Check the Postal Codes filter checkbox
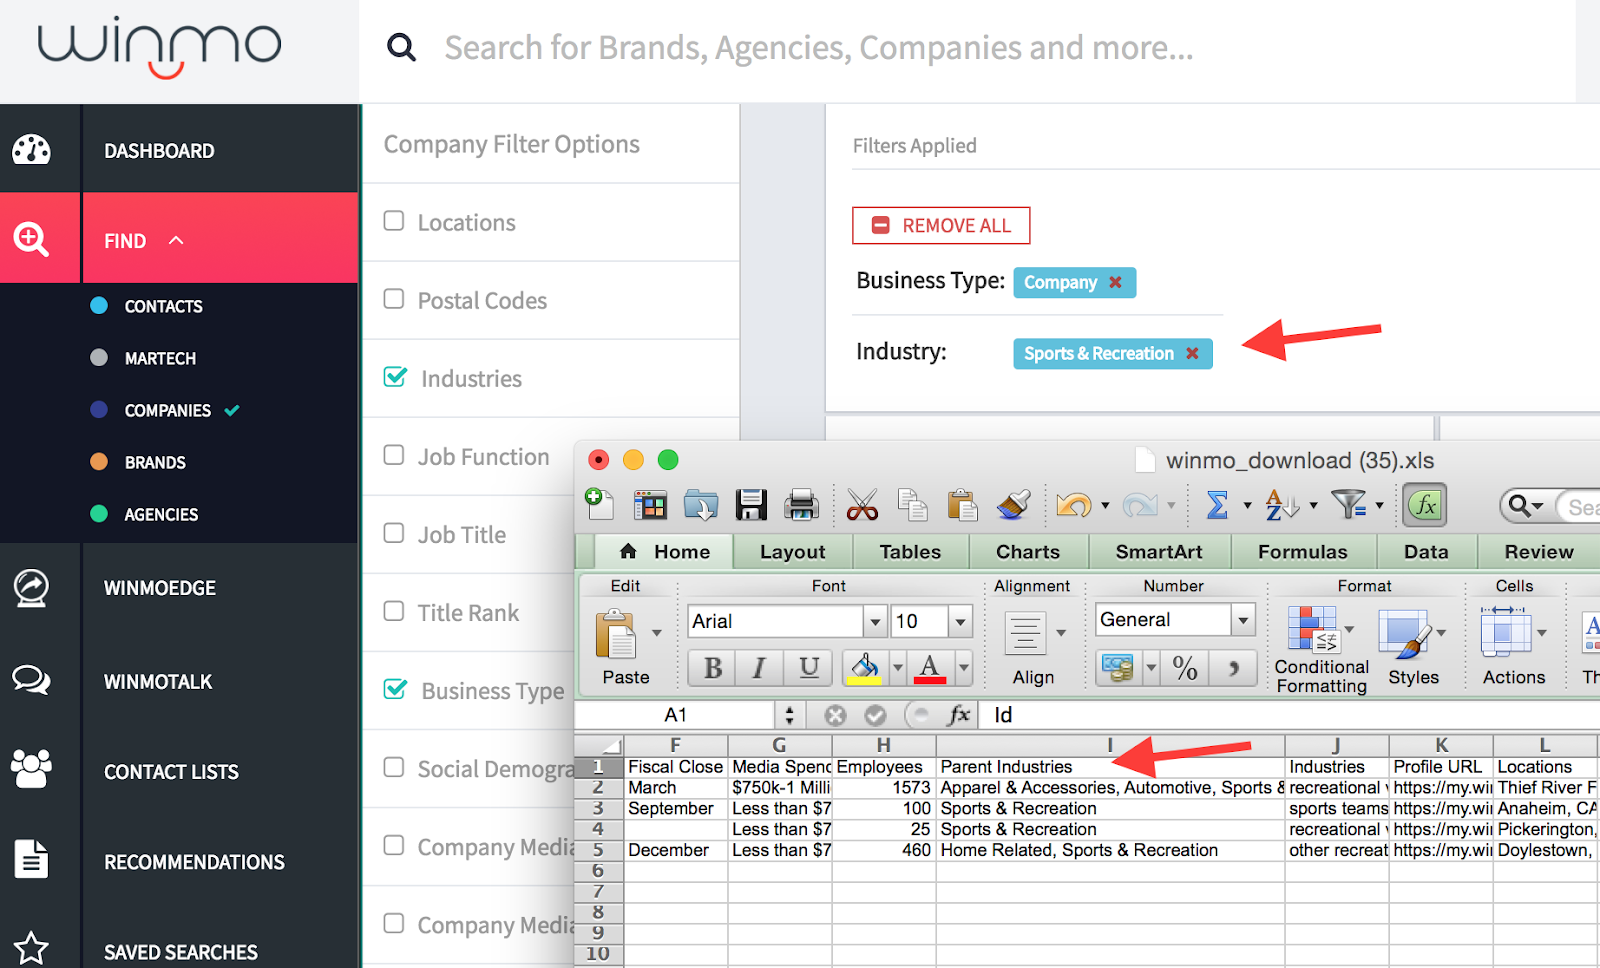Screen dimensions: 1600x968 394,298
